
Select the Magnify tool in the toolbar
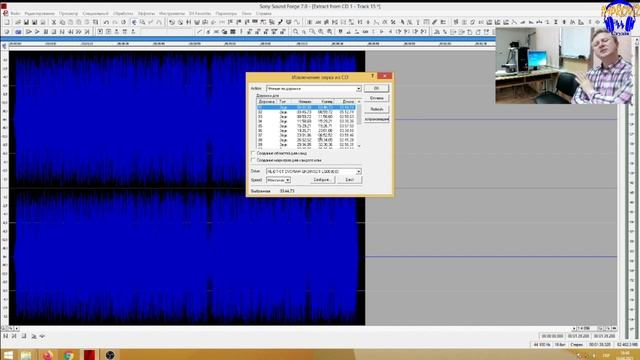click(142, 22)
